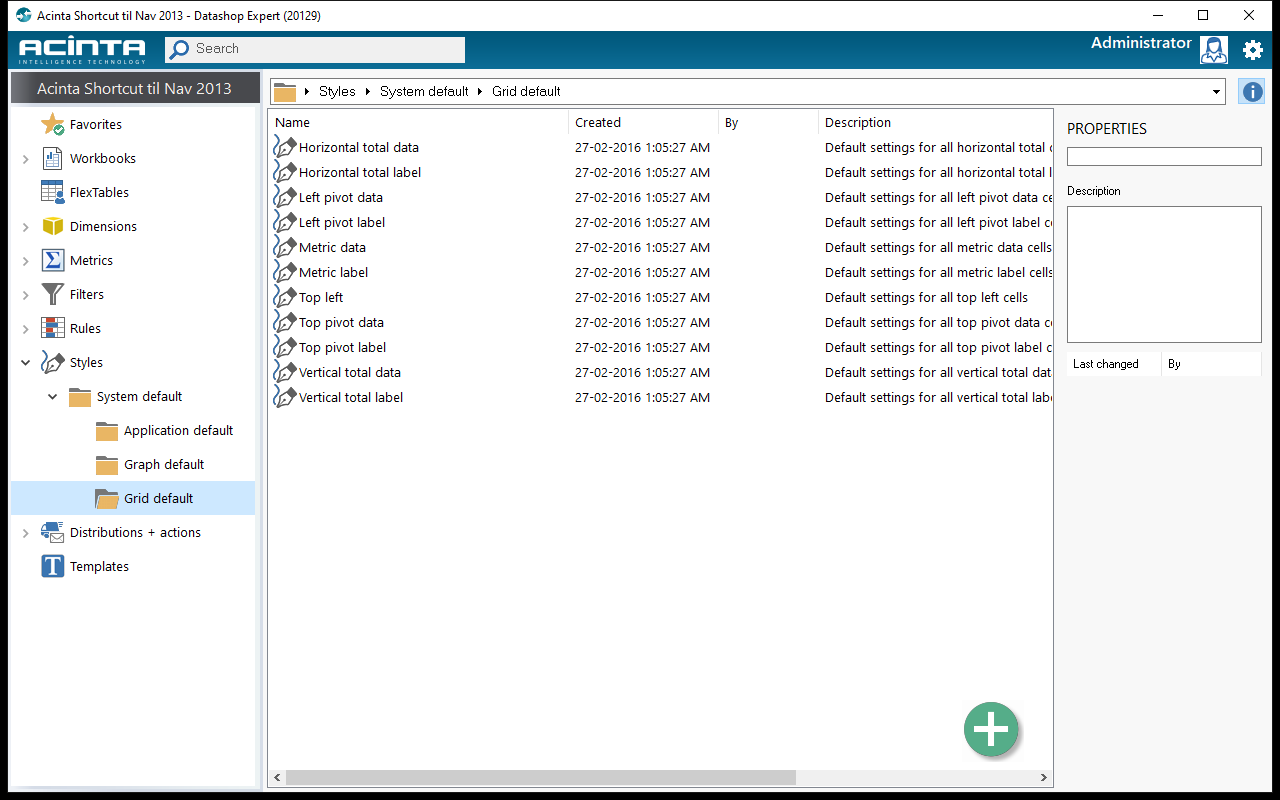Click the search magnifier icon
The height and width of the screenshot is (800, 1280).
click(179, 49)
